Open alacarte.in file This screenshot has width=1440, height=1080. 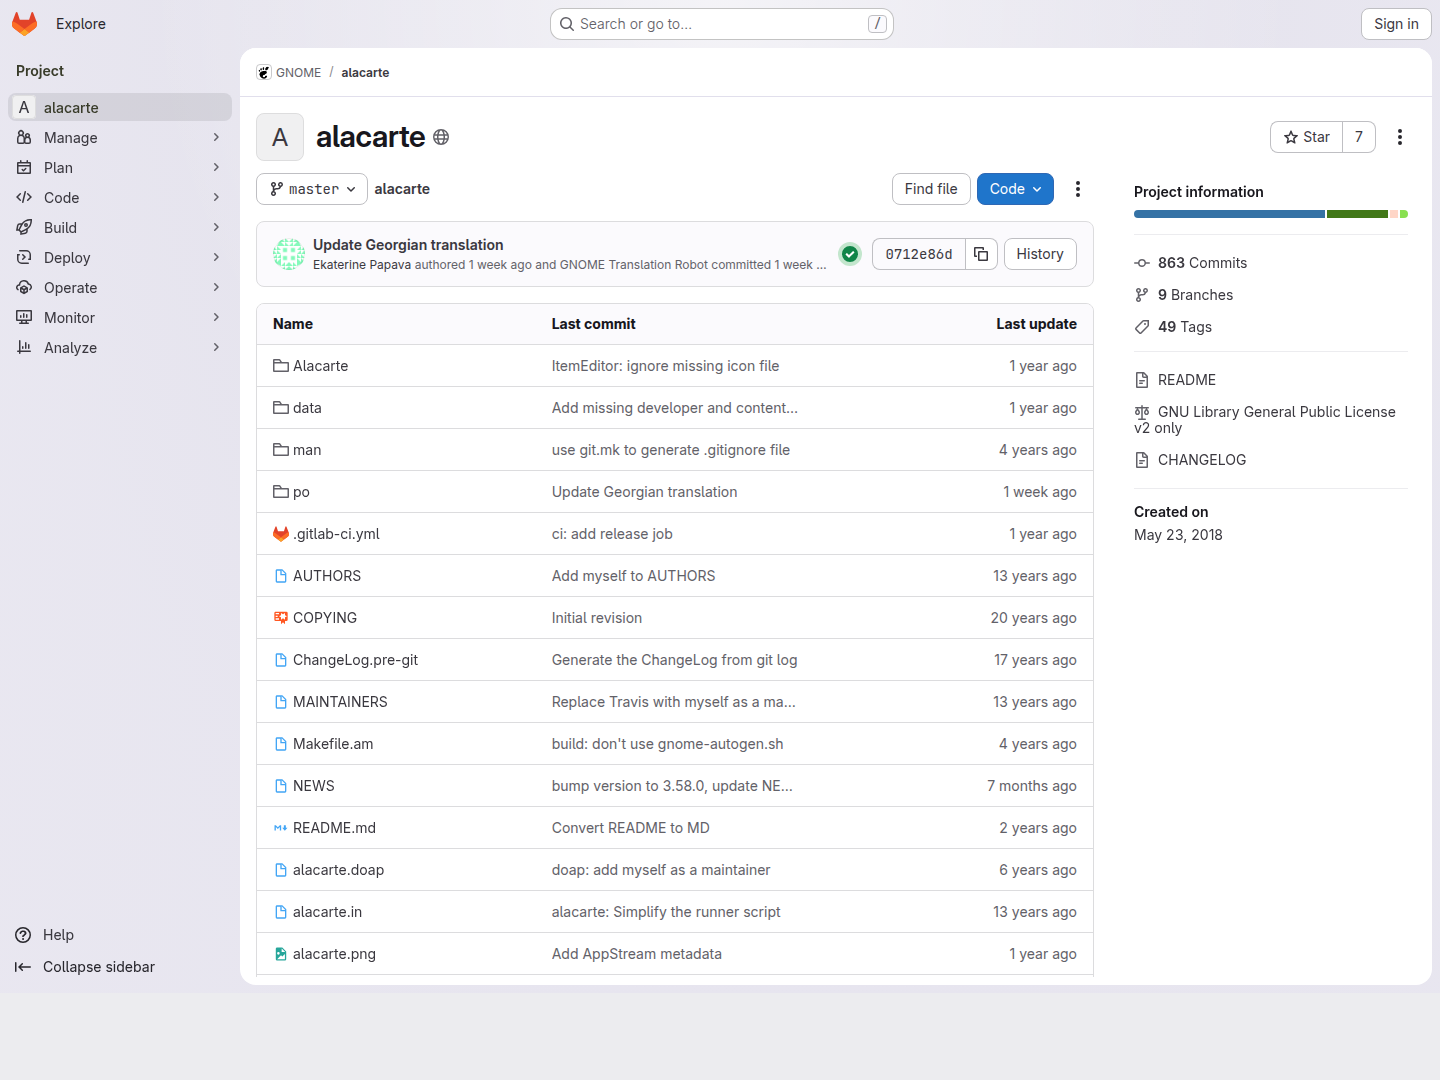[x=327, y=912]
